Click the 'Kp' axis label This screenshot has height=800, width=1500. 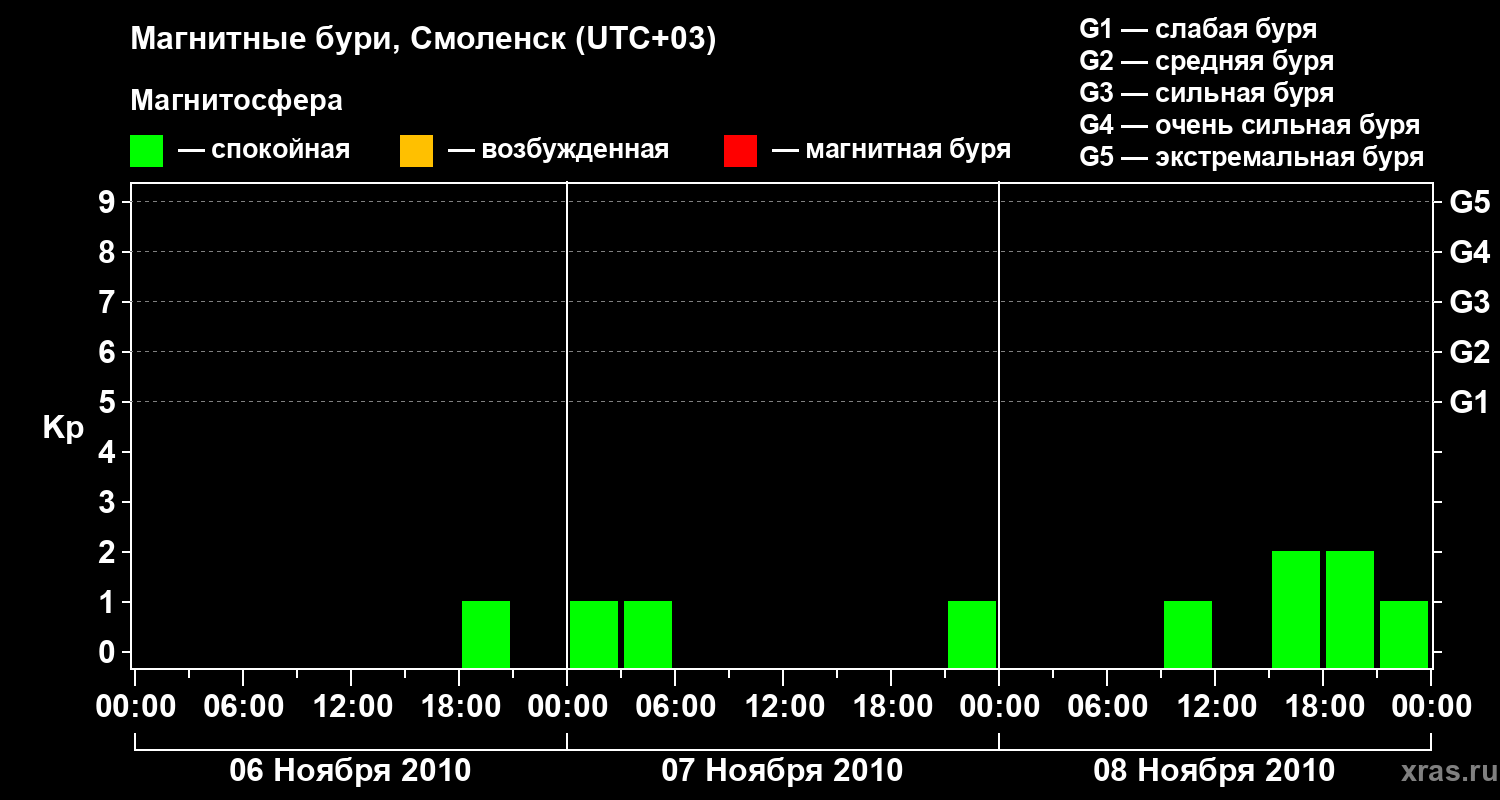[x=63, y=428]
